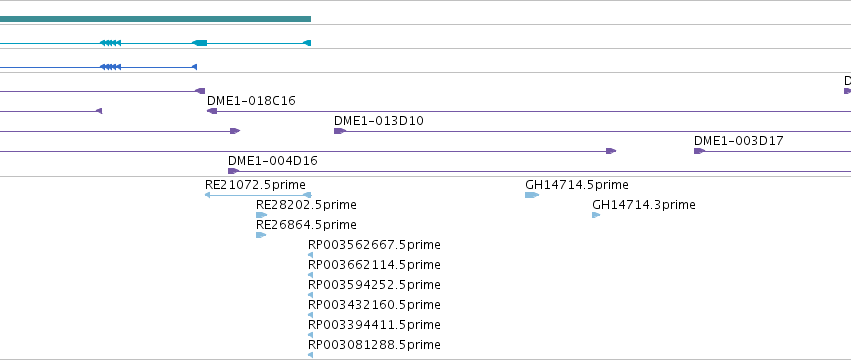The width and height of the screenshot is (851, 360).
Task: Click the thick exon block on cyan transcript
Action: (x=200, y=43)
